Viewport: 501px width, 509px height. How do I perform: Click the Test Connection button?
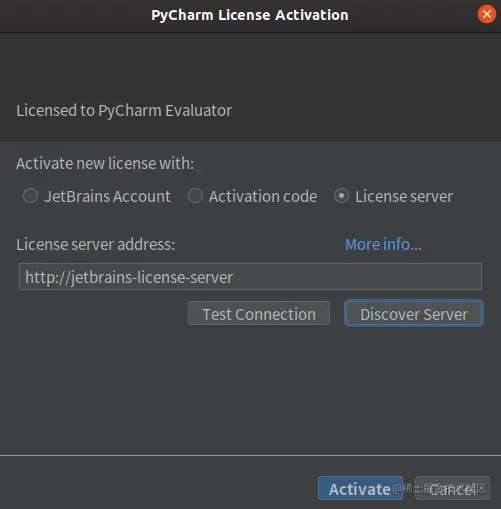pos(259,313)
